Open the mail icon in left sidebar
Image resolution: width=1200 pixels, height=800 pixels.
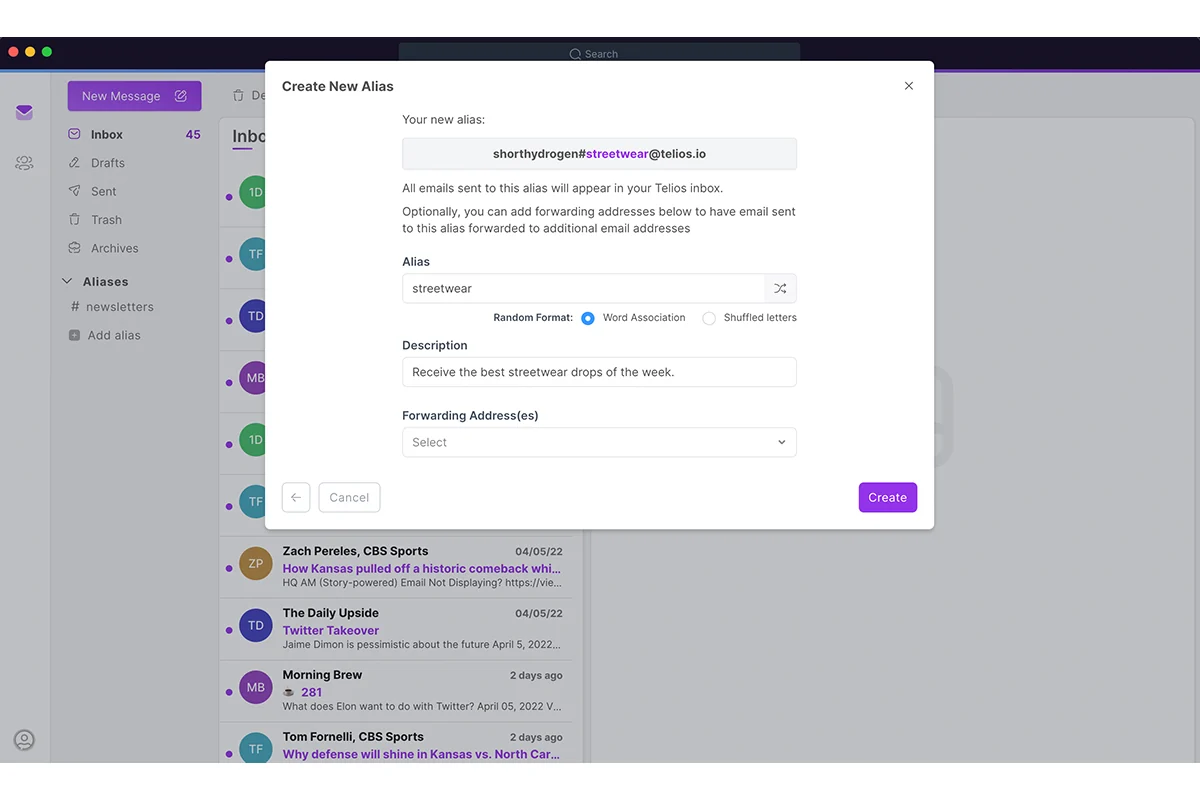click(24, 112)
